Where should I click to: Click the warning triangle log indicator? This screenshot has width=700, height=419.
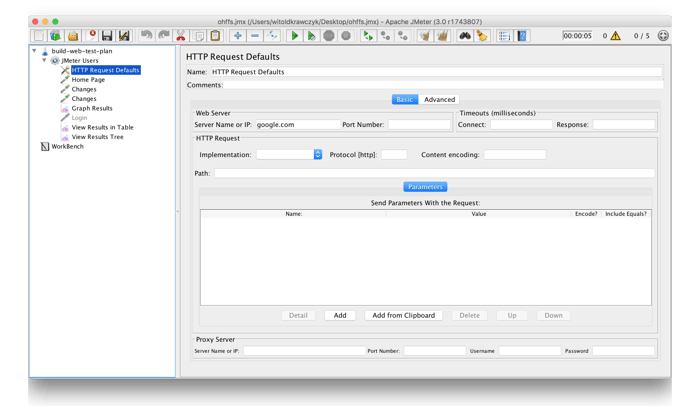(616, 36)
